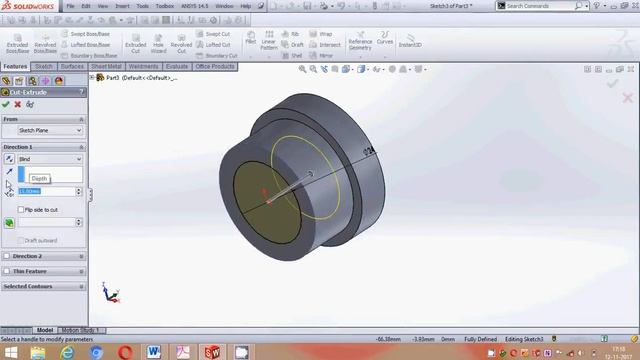Screen dimensions: 640x360
Task: Click the Zoom to Area icon
Action: click(313, 69)
